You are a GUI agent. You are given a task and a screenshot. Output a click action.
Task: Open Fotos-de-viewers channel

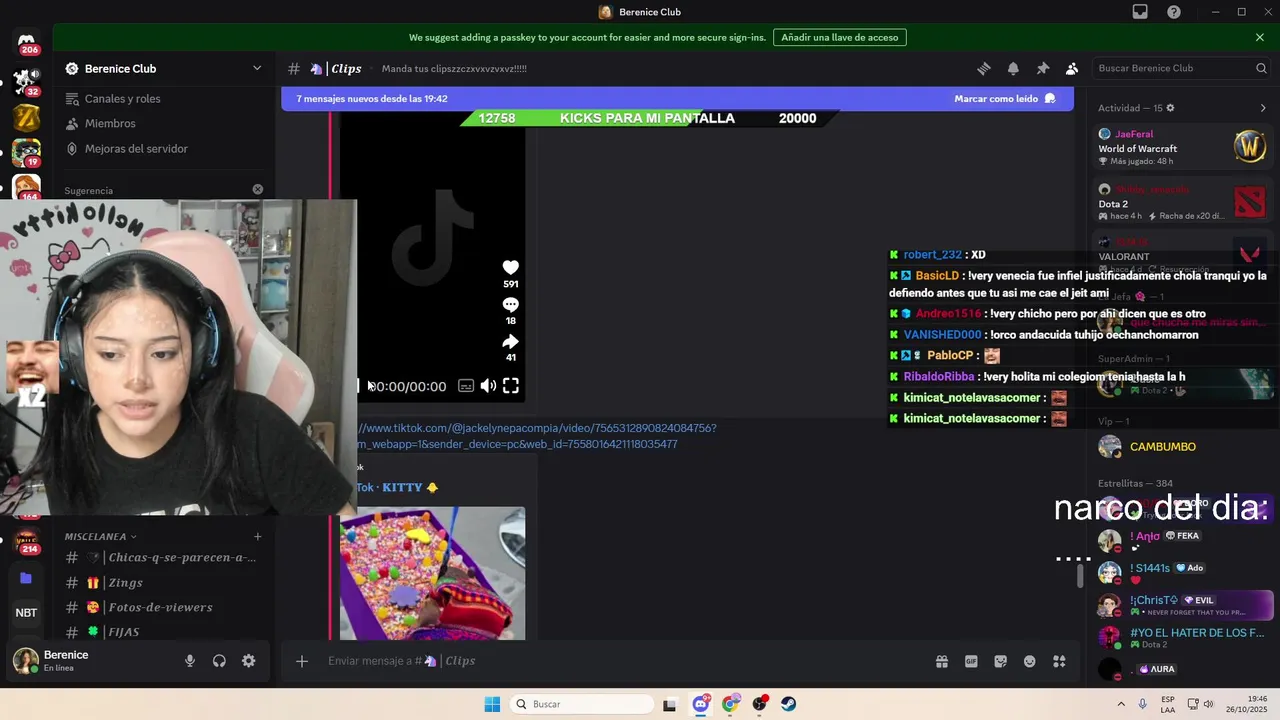[165, 607]
